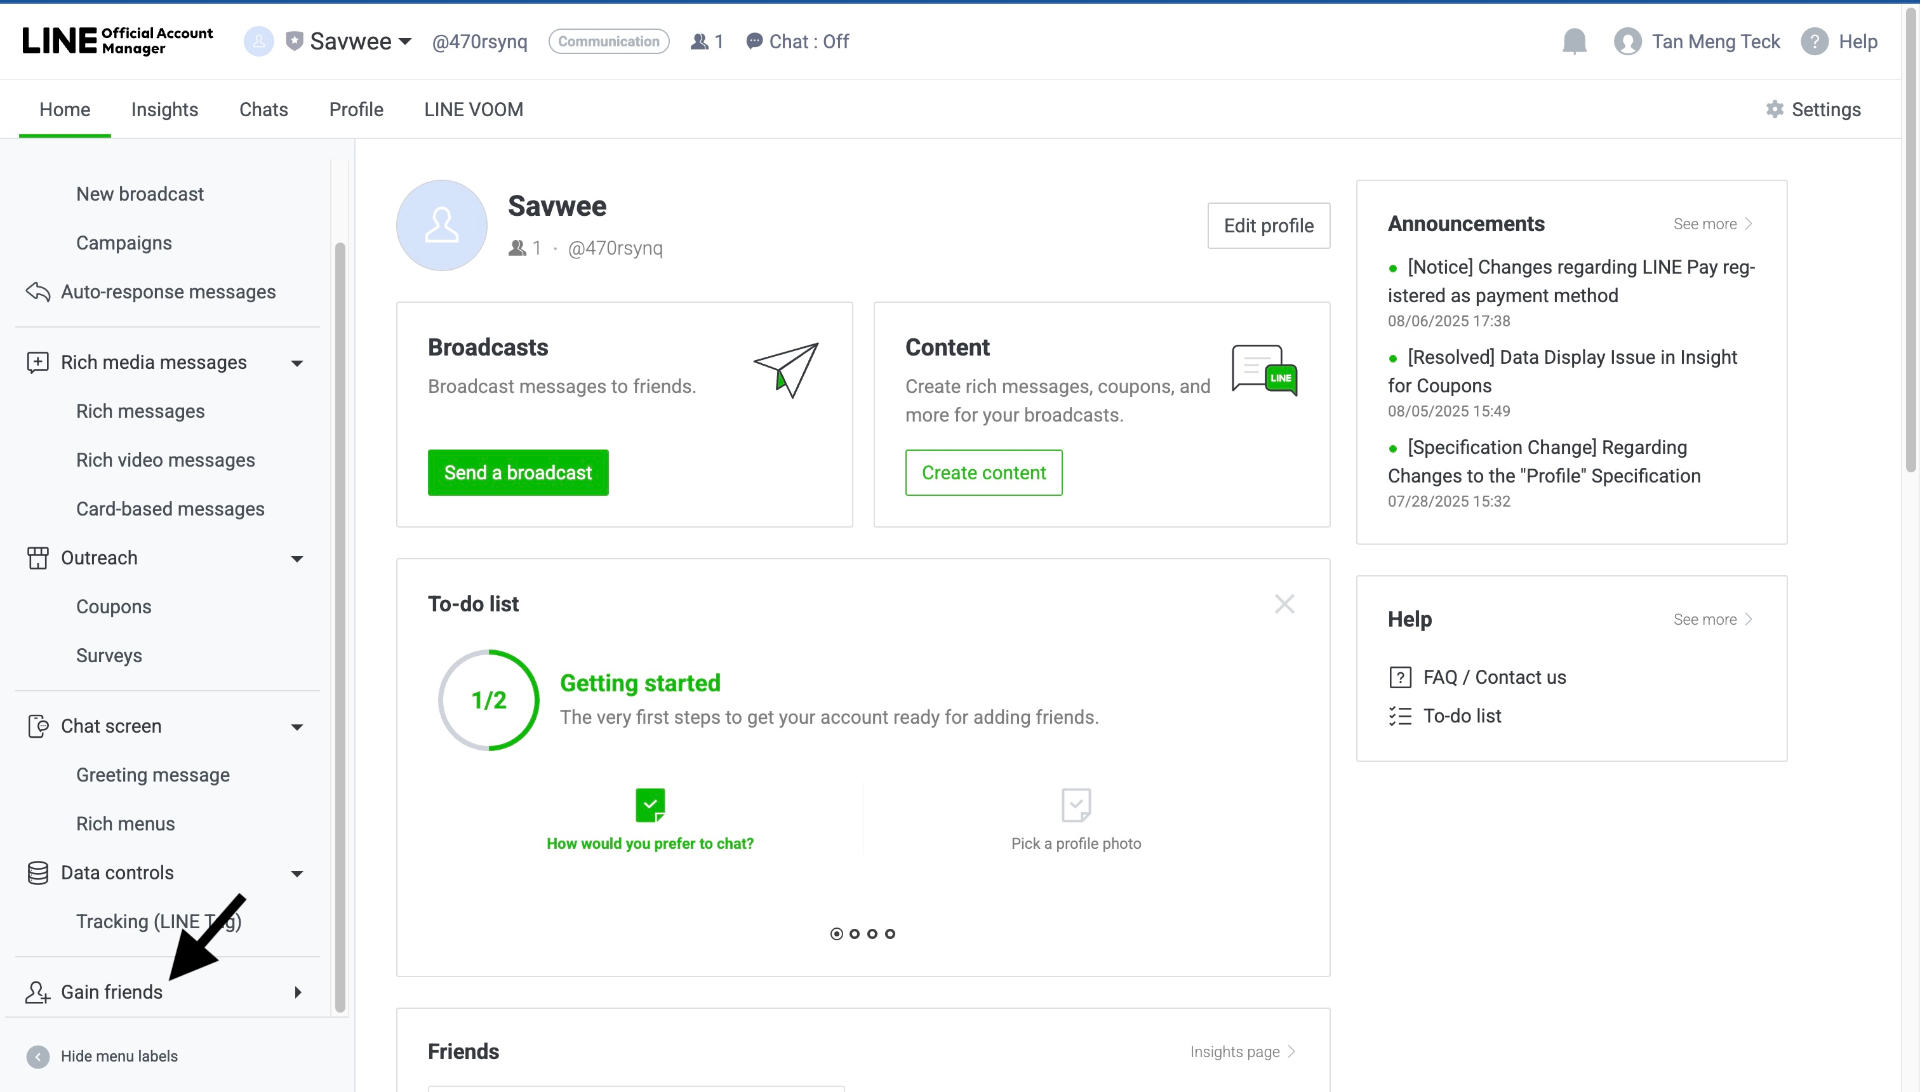Click the Rich media messages icon
1920x1092 pixels.
[38, 362]
